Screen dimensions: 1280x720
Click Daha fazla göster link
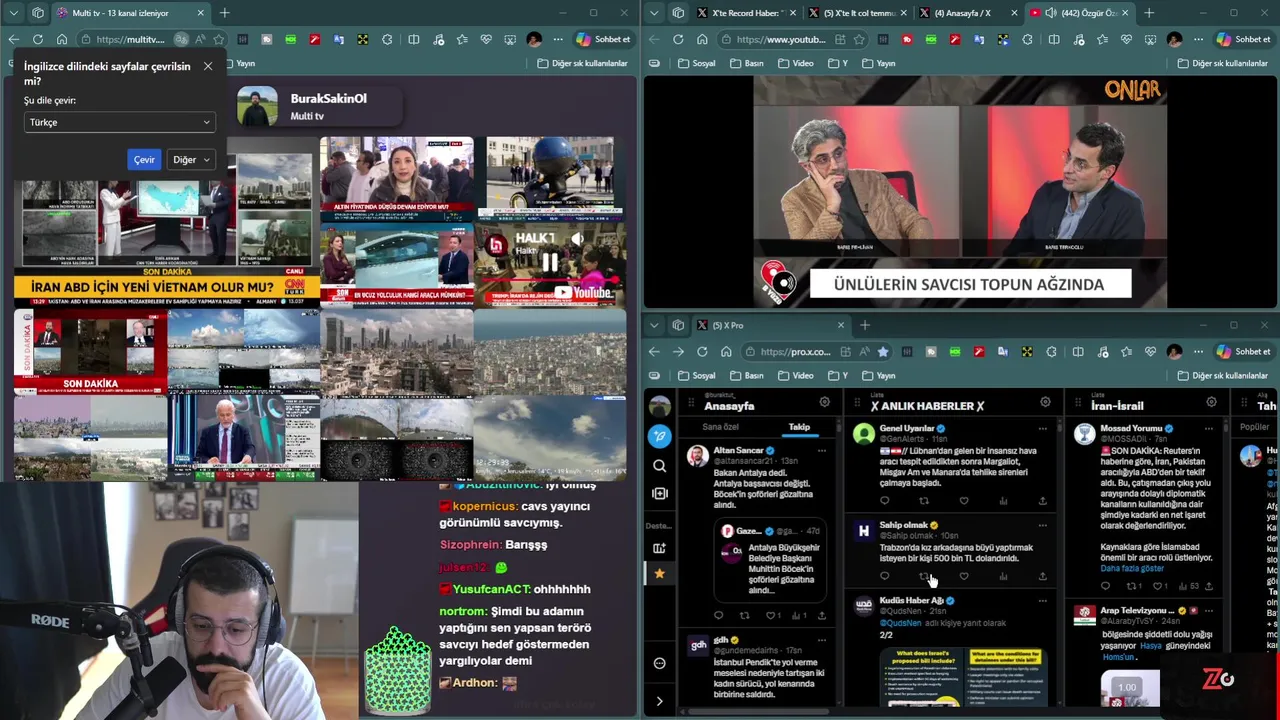click(x=1132, y=568)
